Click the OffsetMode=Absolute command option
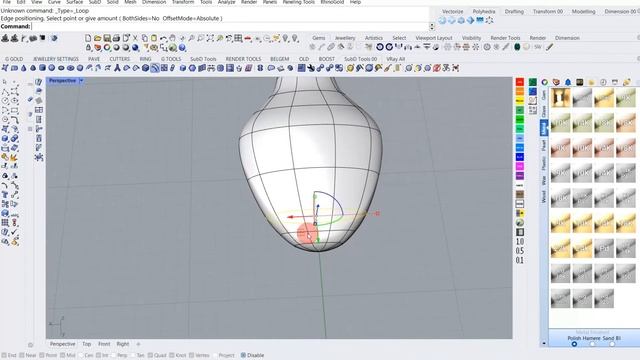This screenshot has width=640, height=360. click(190, 18)
